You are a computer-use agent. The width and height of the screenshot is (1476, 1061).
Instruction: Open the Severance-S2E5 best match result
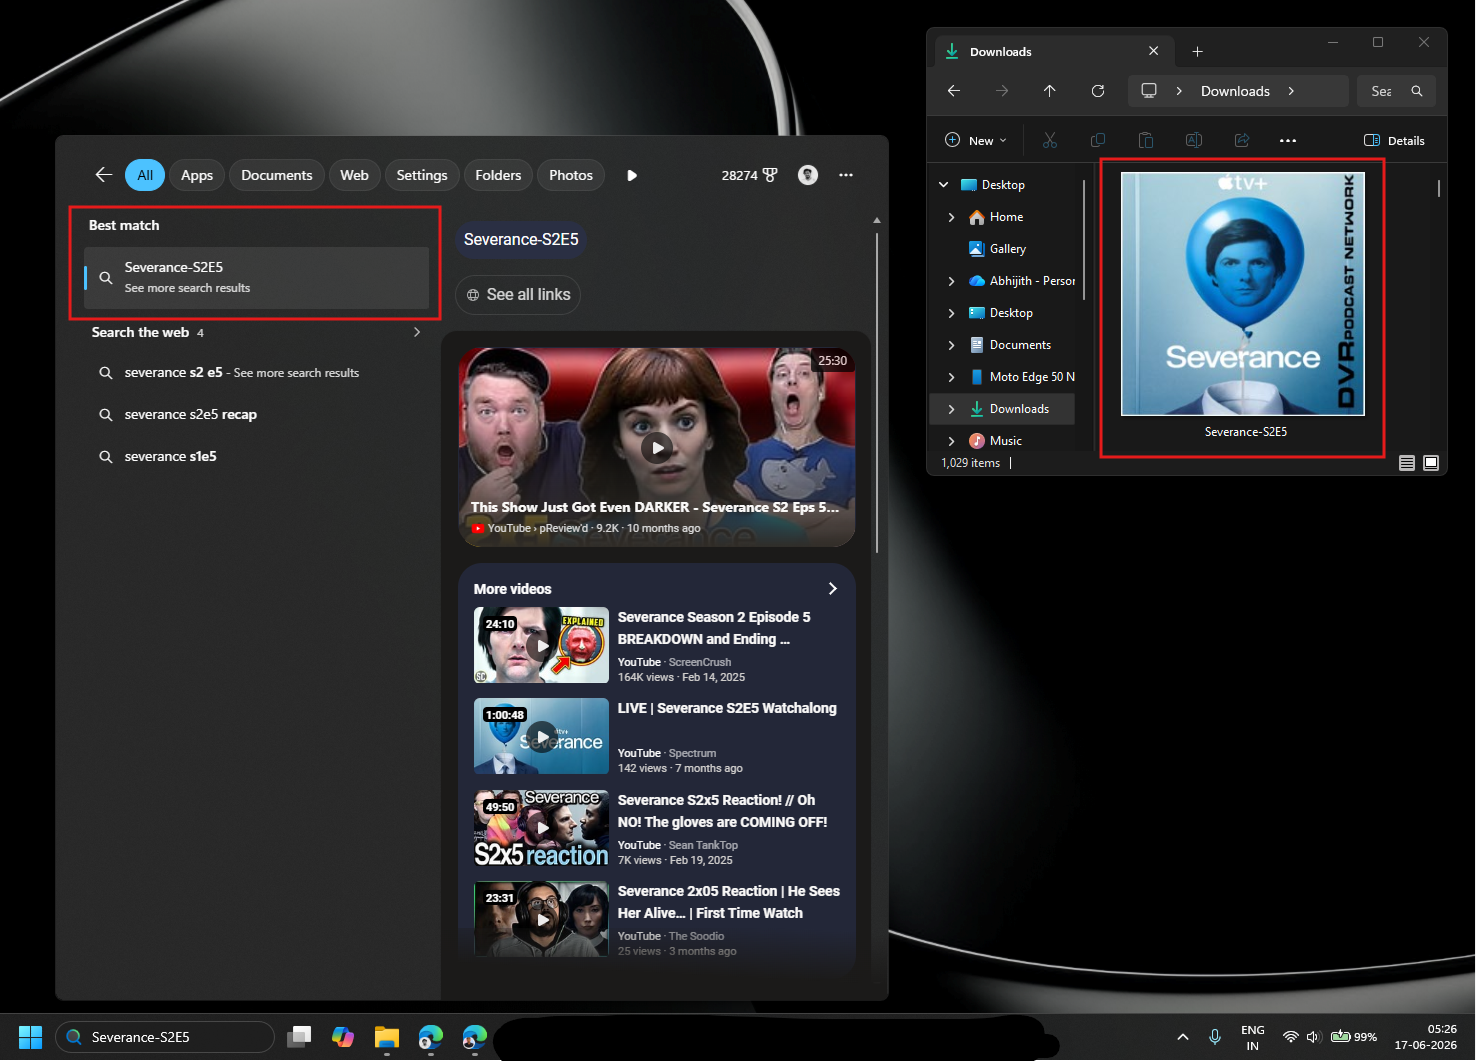[256, 277]
